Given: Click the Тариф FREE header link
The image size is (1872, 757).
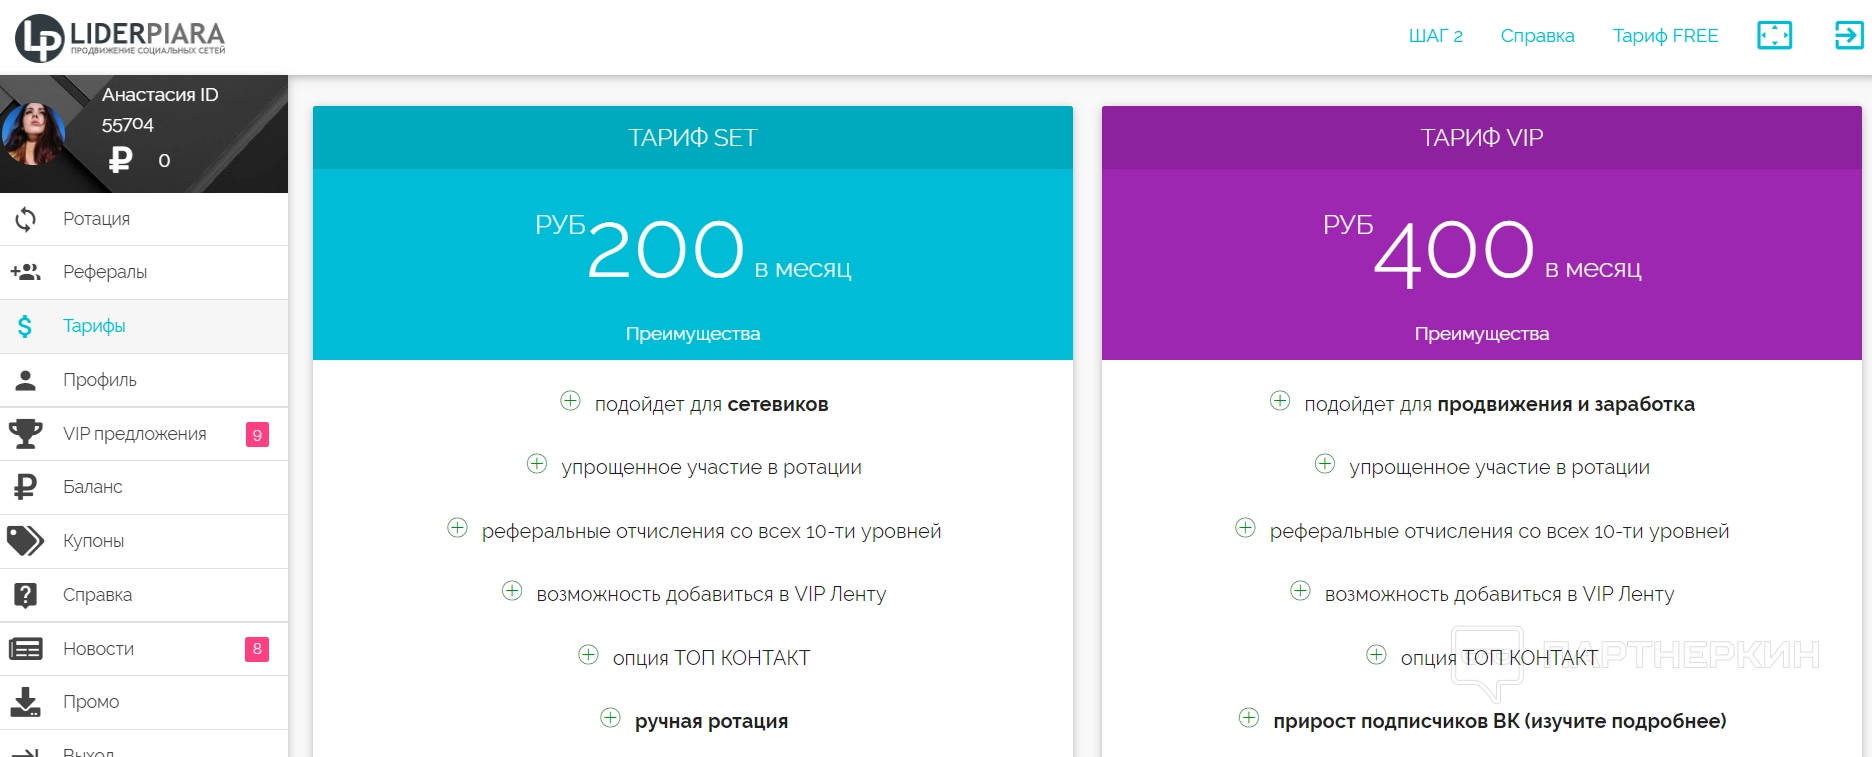Looking at the screenshot, I should [x=1665, y=36].
